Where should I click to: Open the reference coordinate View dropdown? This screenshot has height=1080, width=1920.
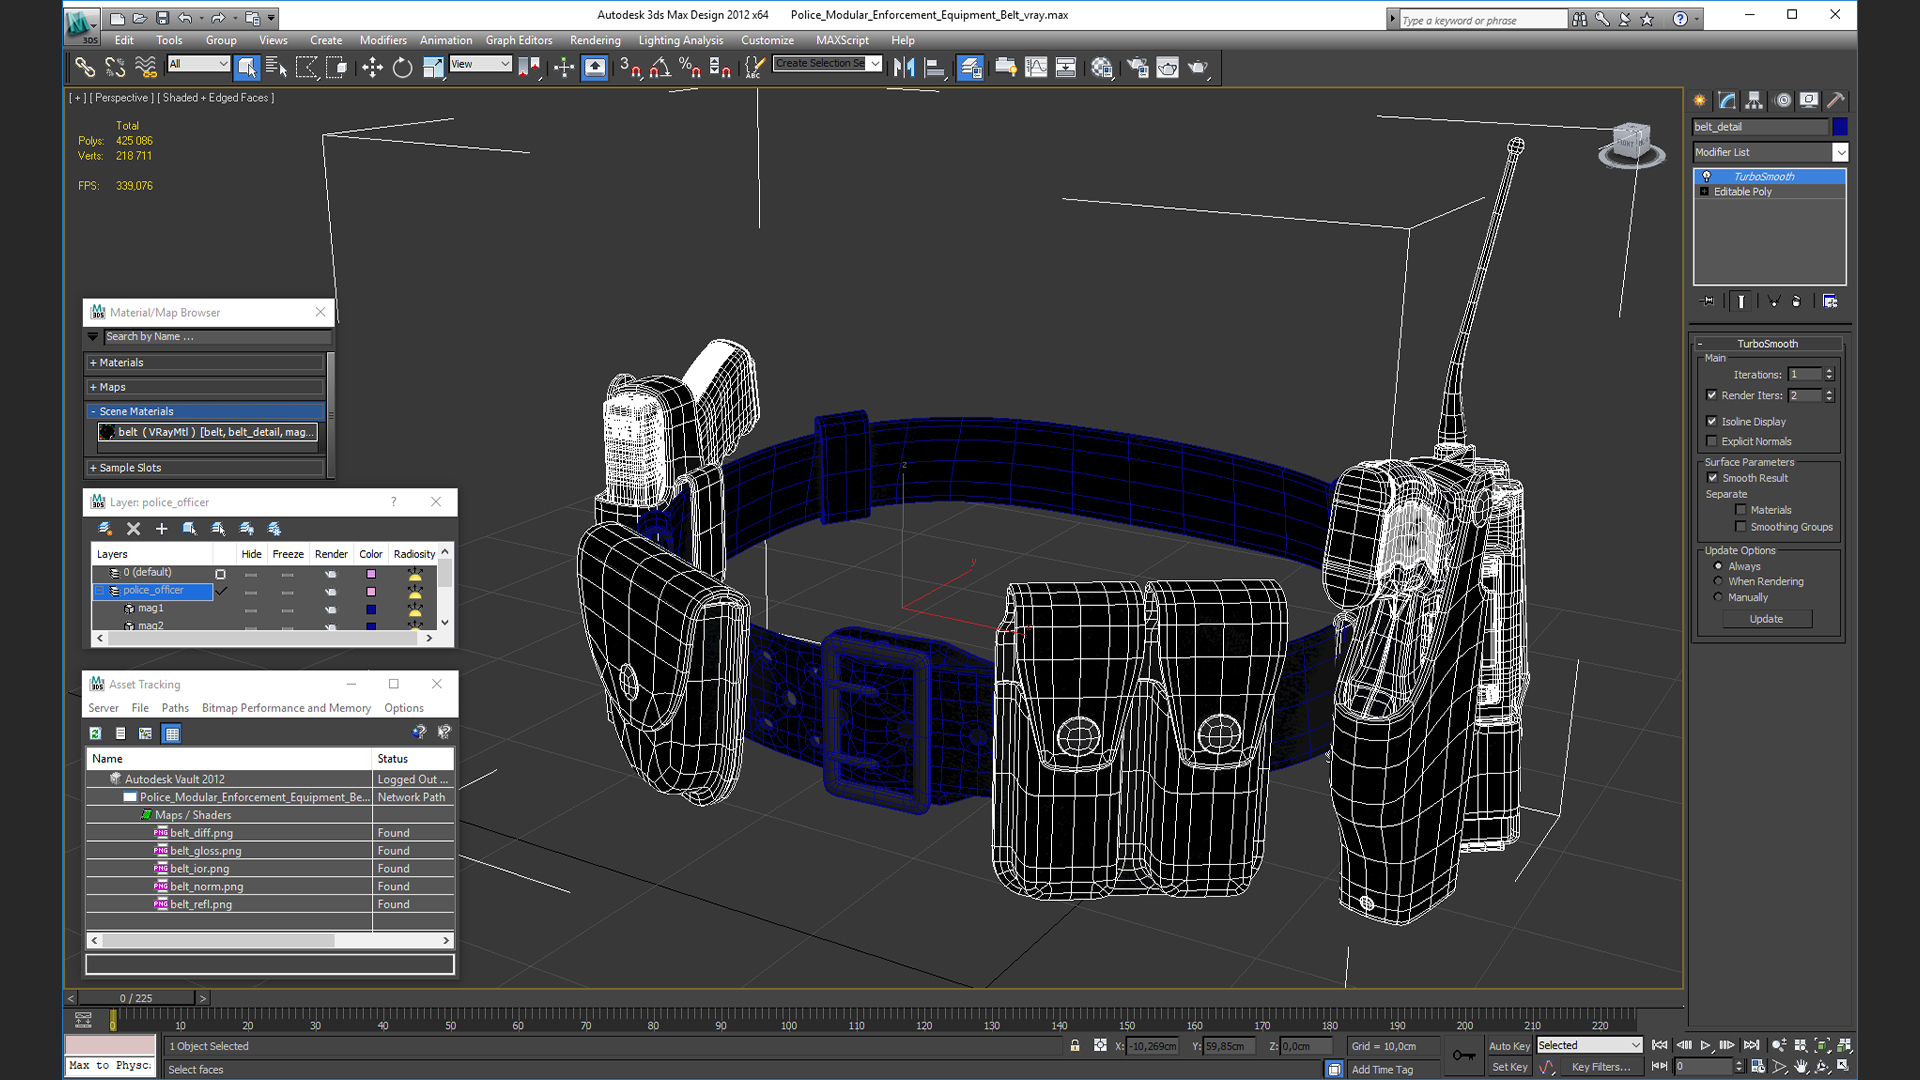point(480,63)
